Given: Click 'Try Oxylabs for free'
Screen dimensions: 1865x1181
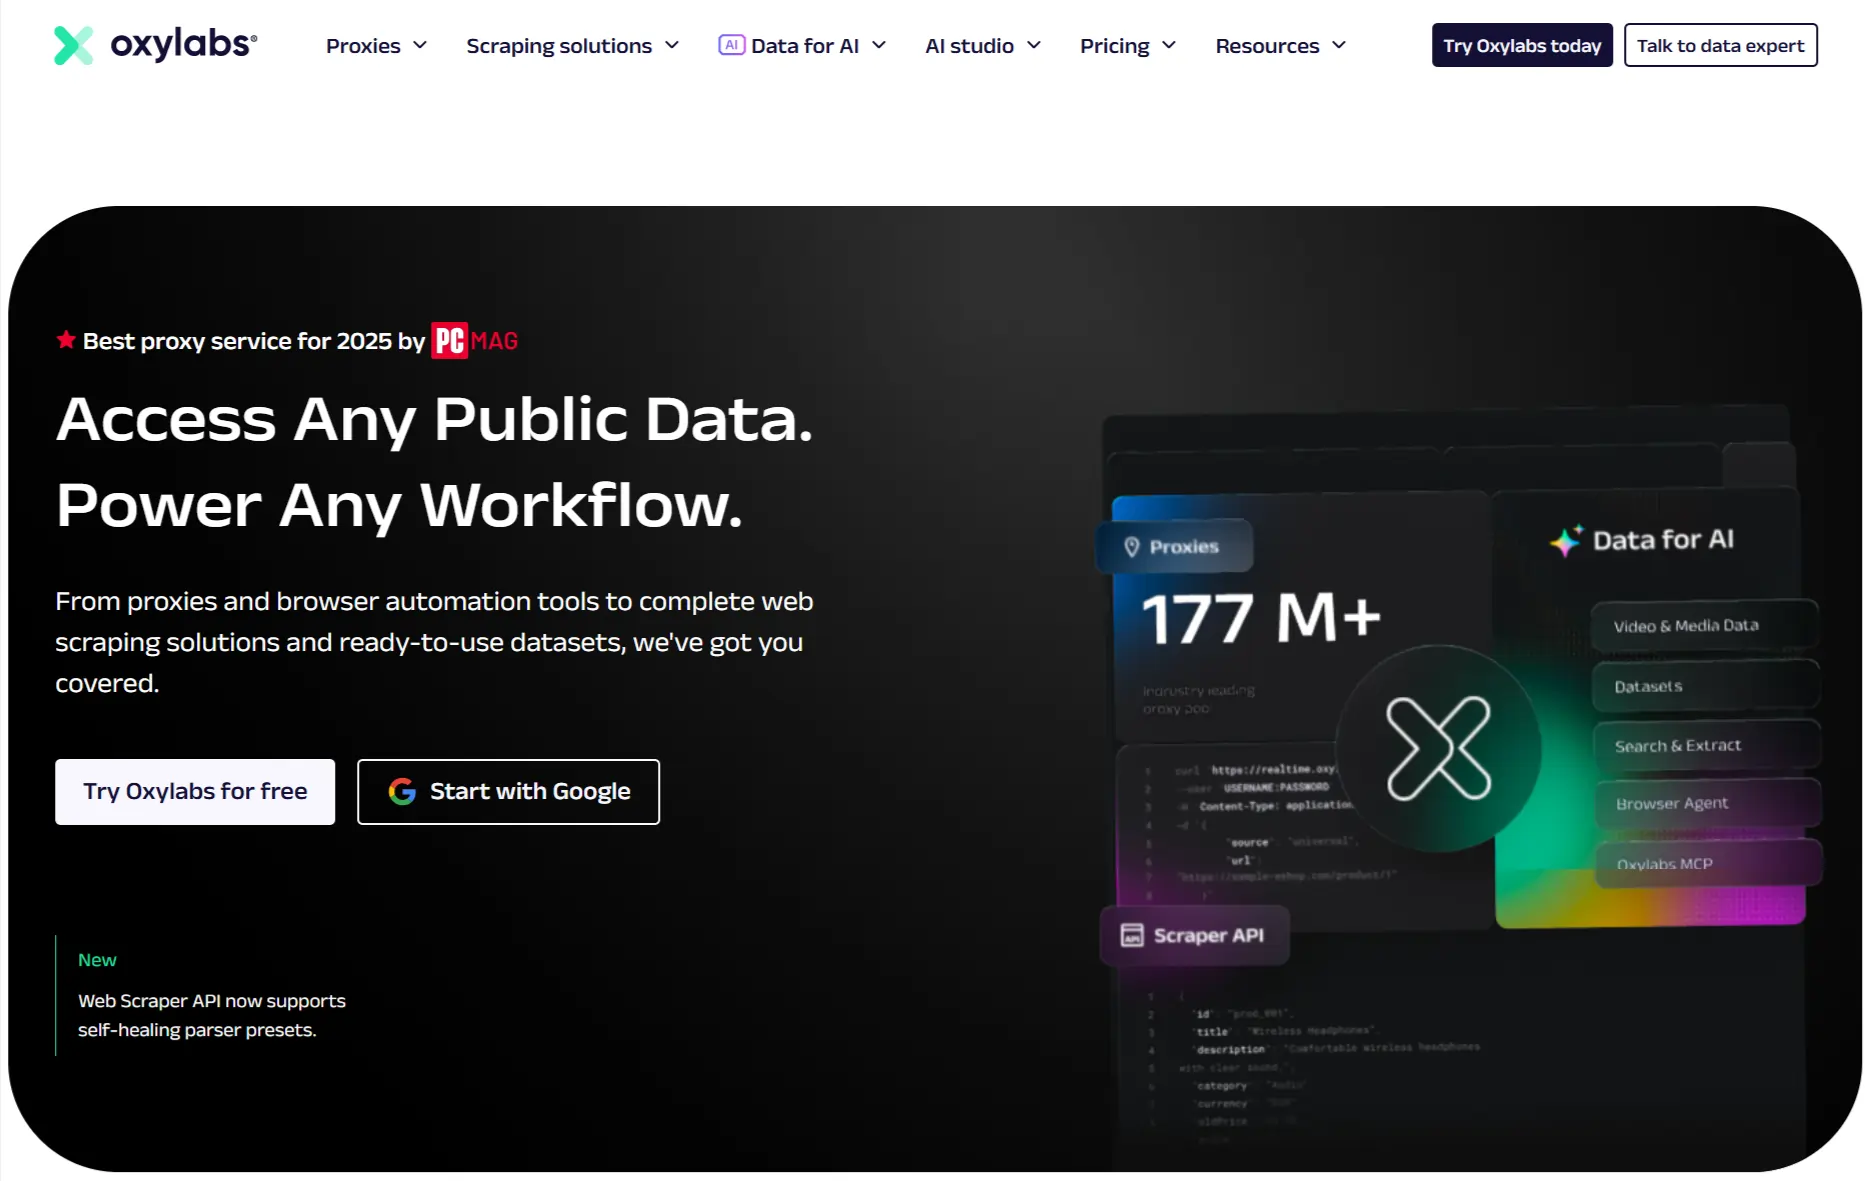Looking at the screenshot, I should click(194, 791).
